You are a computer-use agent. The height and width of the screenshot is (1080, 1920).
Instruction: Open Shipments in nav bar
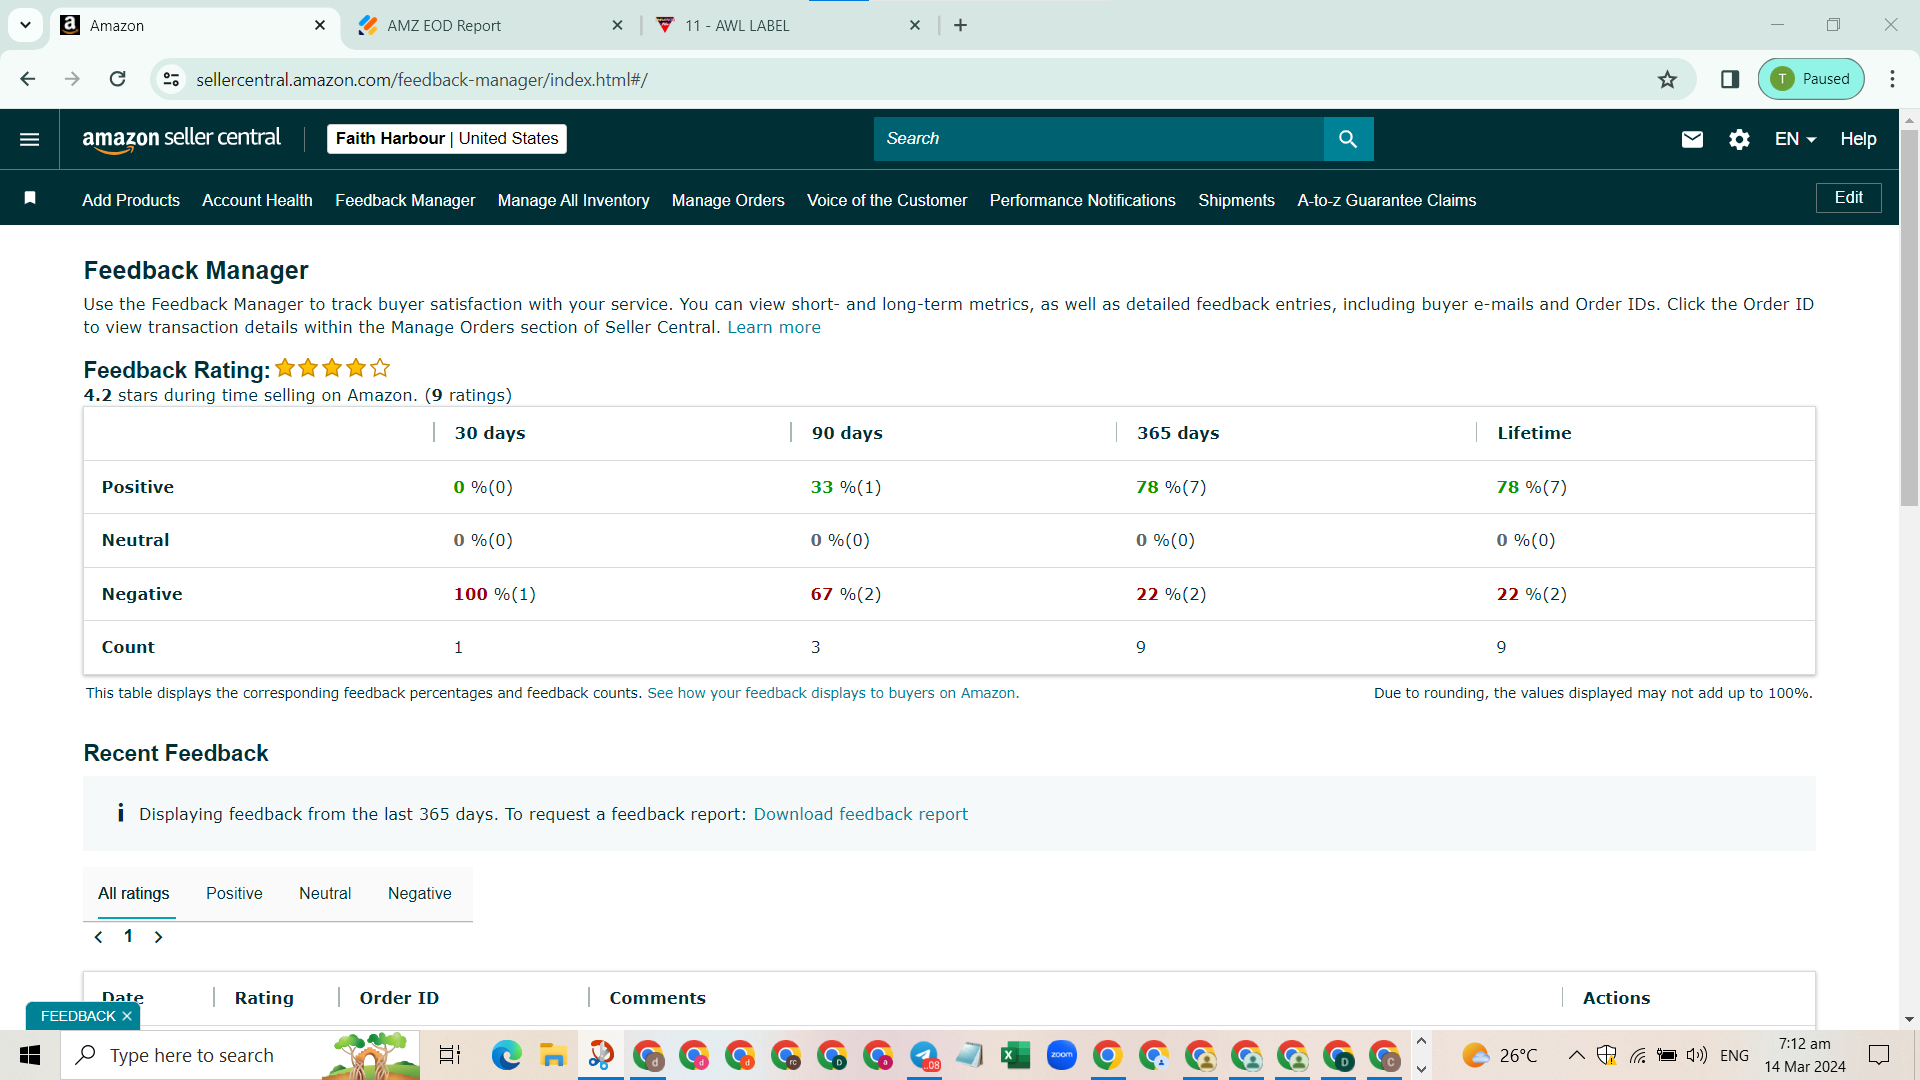coord(1237,200)
